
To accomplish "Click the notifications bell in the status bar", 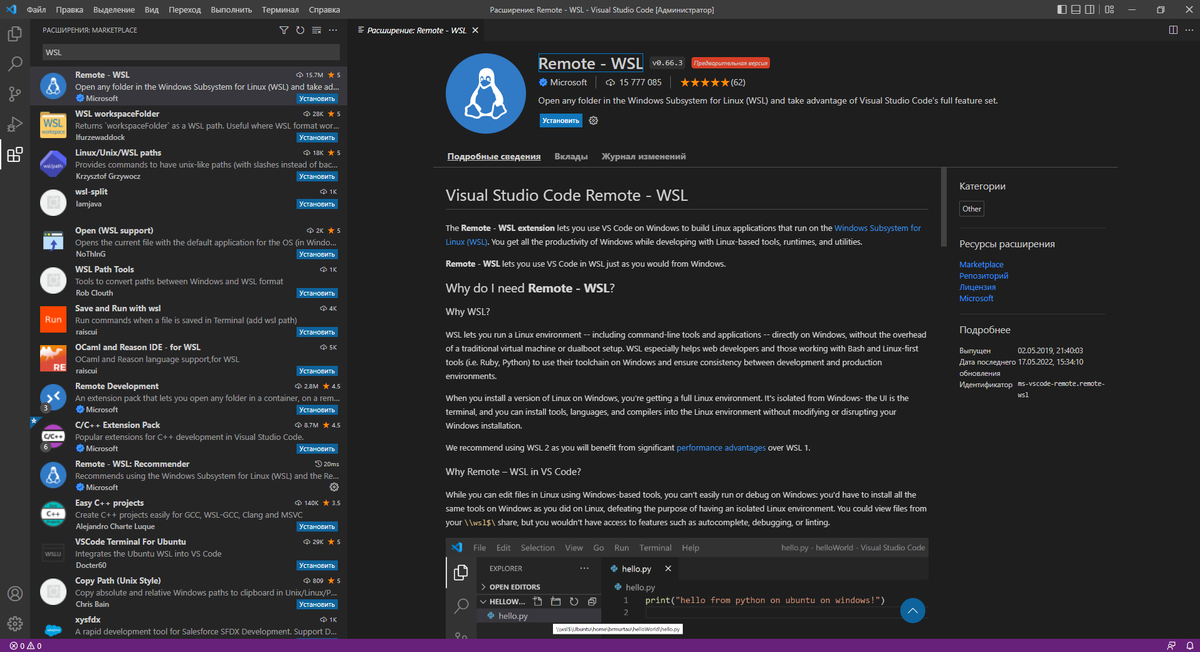I will pyautogui.click(x=1188, y=645).
